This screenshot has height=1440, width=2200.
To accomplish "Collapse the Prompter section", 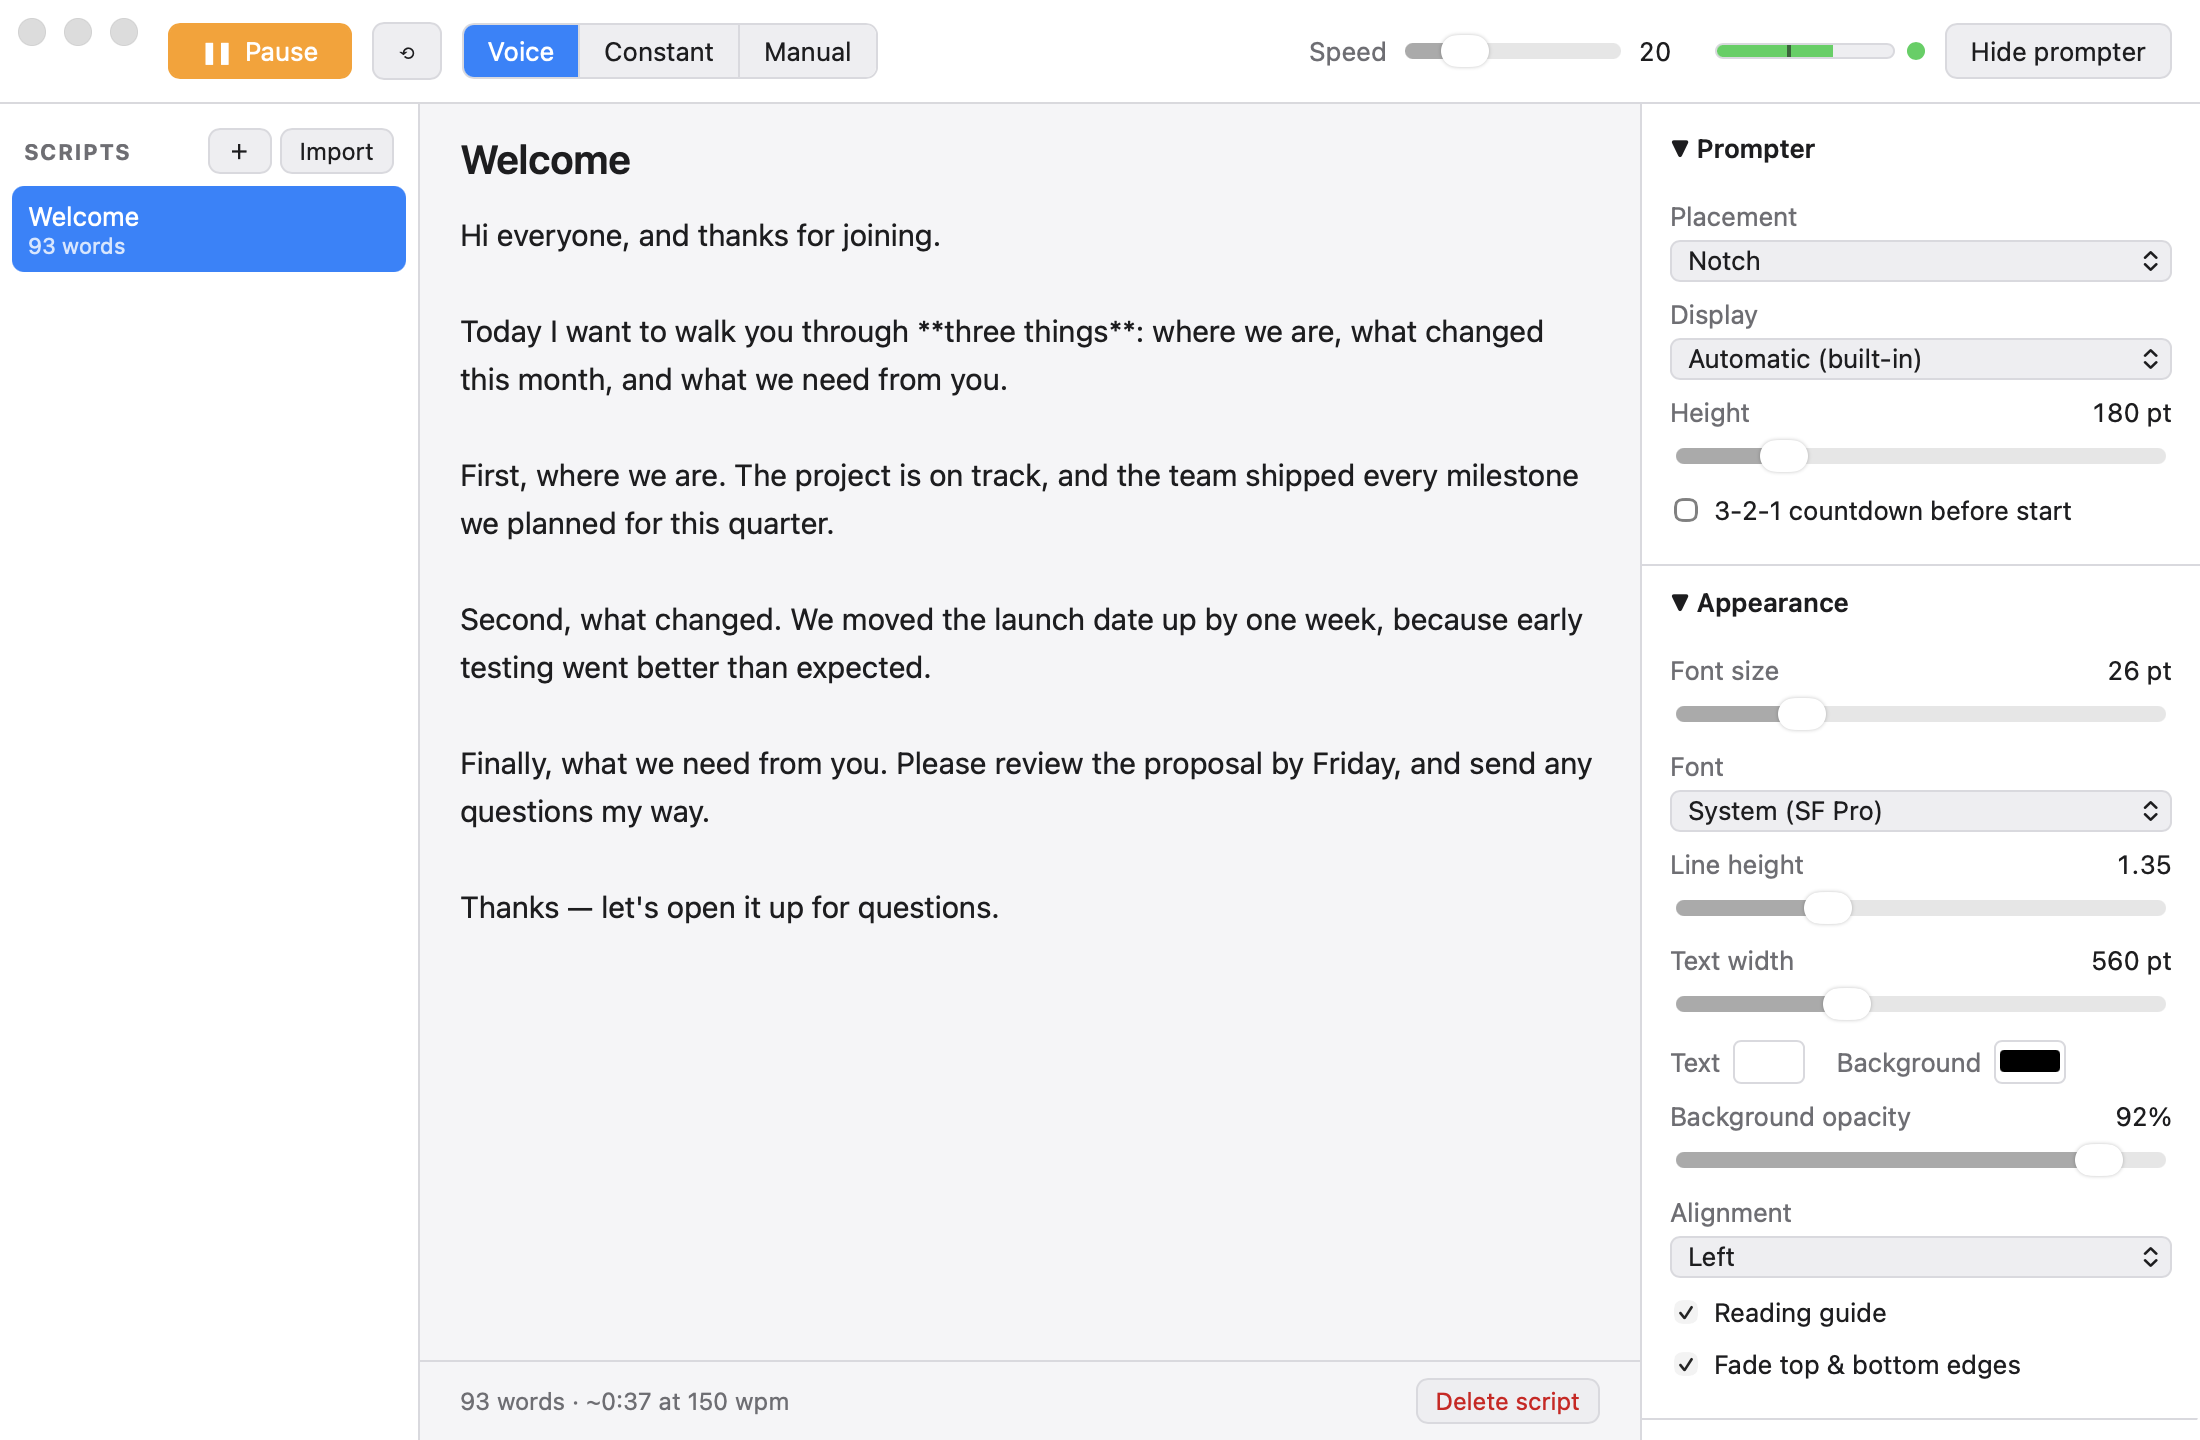I will tap(1743, 149).
